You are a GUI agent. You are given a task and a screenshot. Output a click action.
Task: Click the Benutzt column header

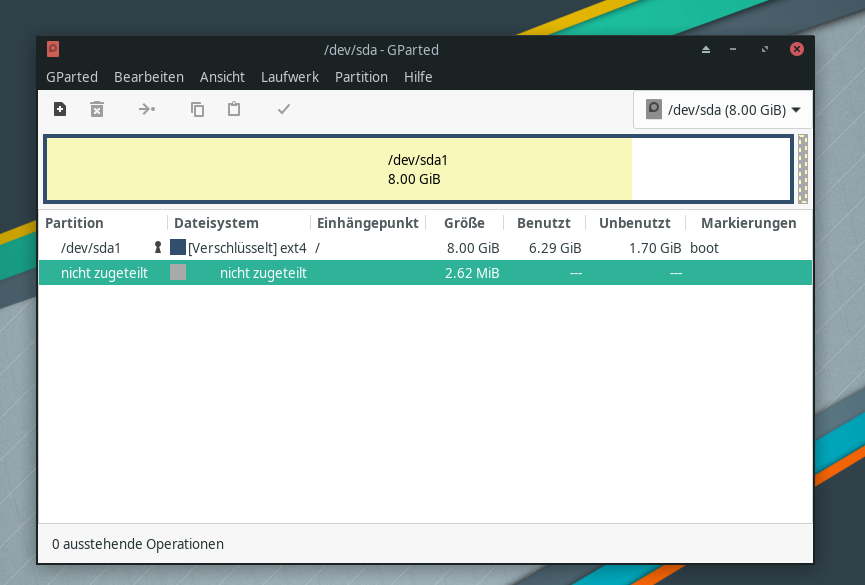pos(544,223)
